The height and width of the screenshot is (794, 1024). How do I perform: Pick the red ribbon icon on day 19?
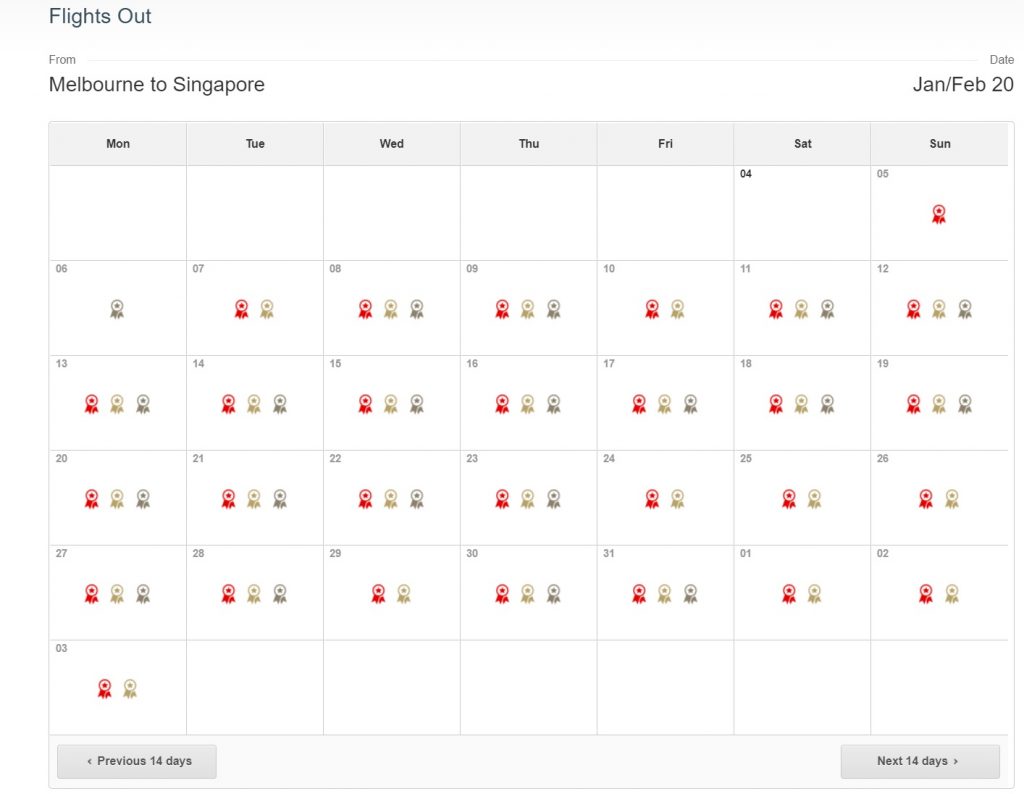pyautogui.click(x=914, y=404)
